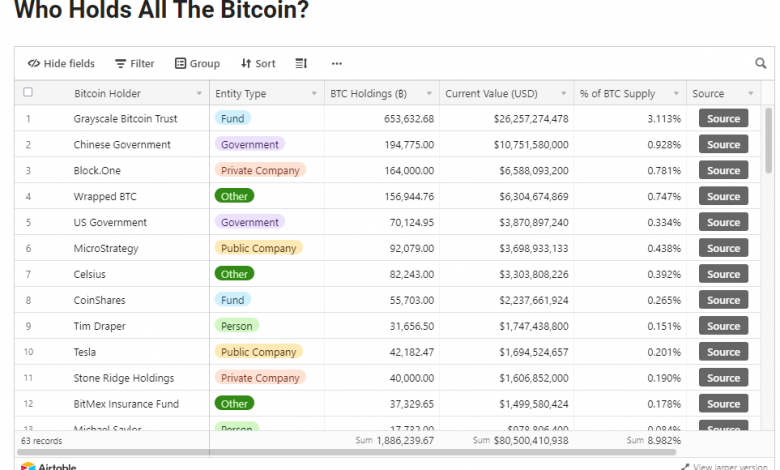
Task: Click the search magnifier icon
Action: [760, 63]
